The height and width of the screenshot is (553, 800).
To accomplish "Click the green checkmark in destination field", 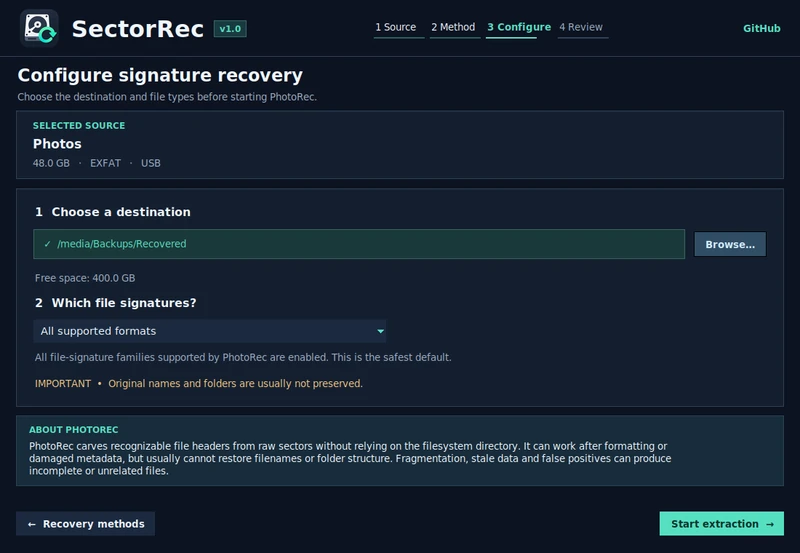I will click(47, 244).
